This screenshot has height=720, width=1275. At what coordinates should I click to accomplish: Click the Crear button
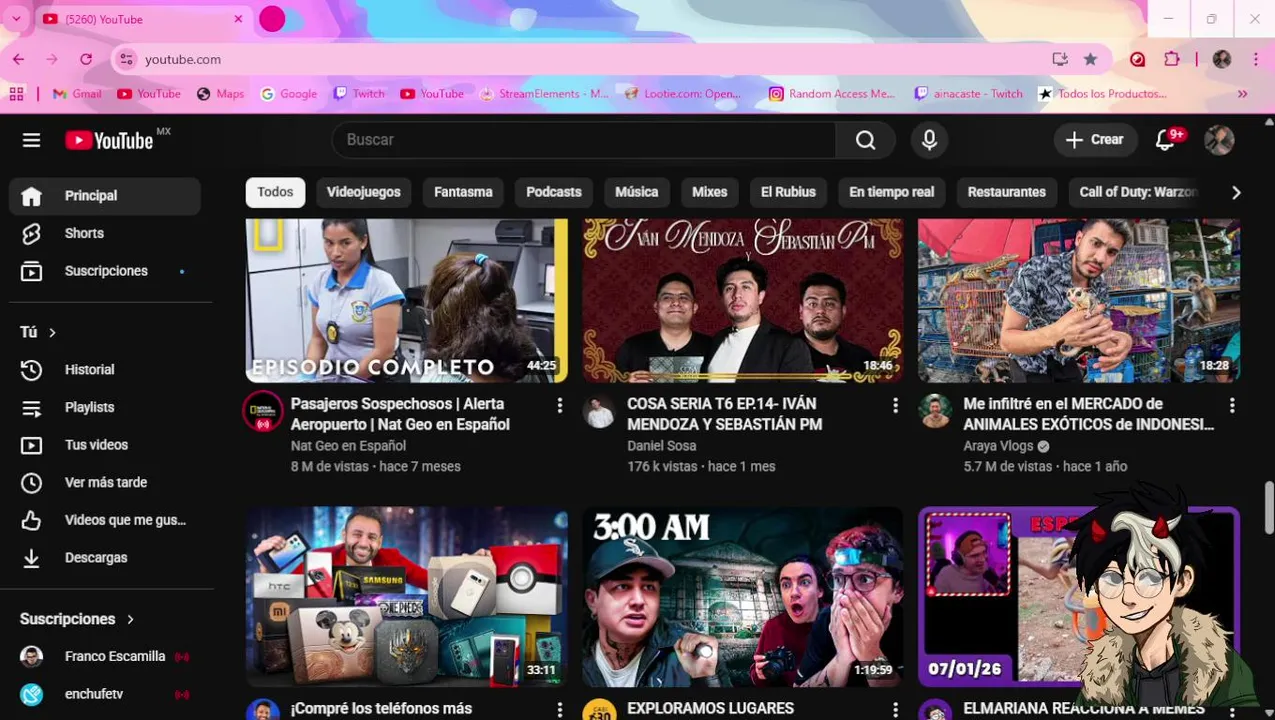pyautogui.click(x=1094, y=140)
